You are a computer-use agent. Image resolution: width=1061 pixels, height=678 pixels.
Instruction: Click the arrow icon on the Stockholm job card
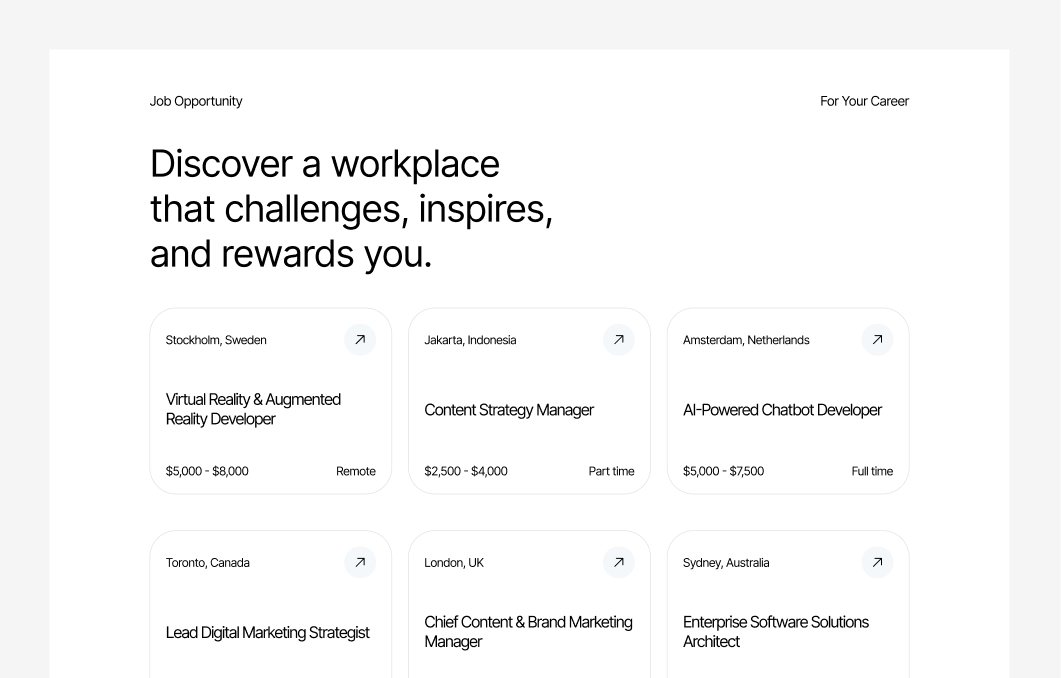360,340
